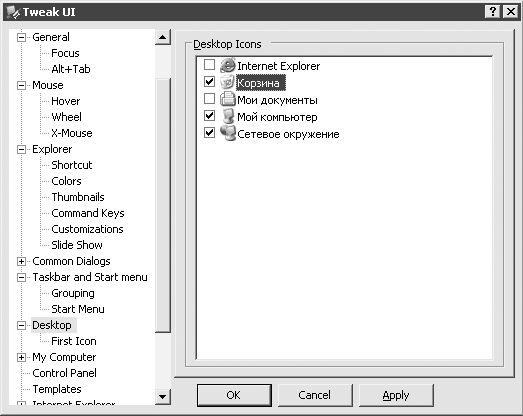The height and width of the screenshot is (416, 523).
Task: Uncheck the Сетевое окружение checkbox
Action: point(209,132)
